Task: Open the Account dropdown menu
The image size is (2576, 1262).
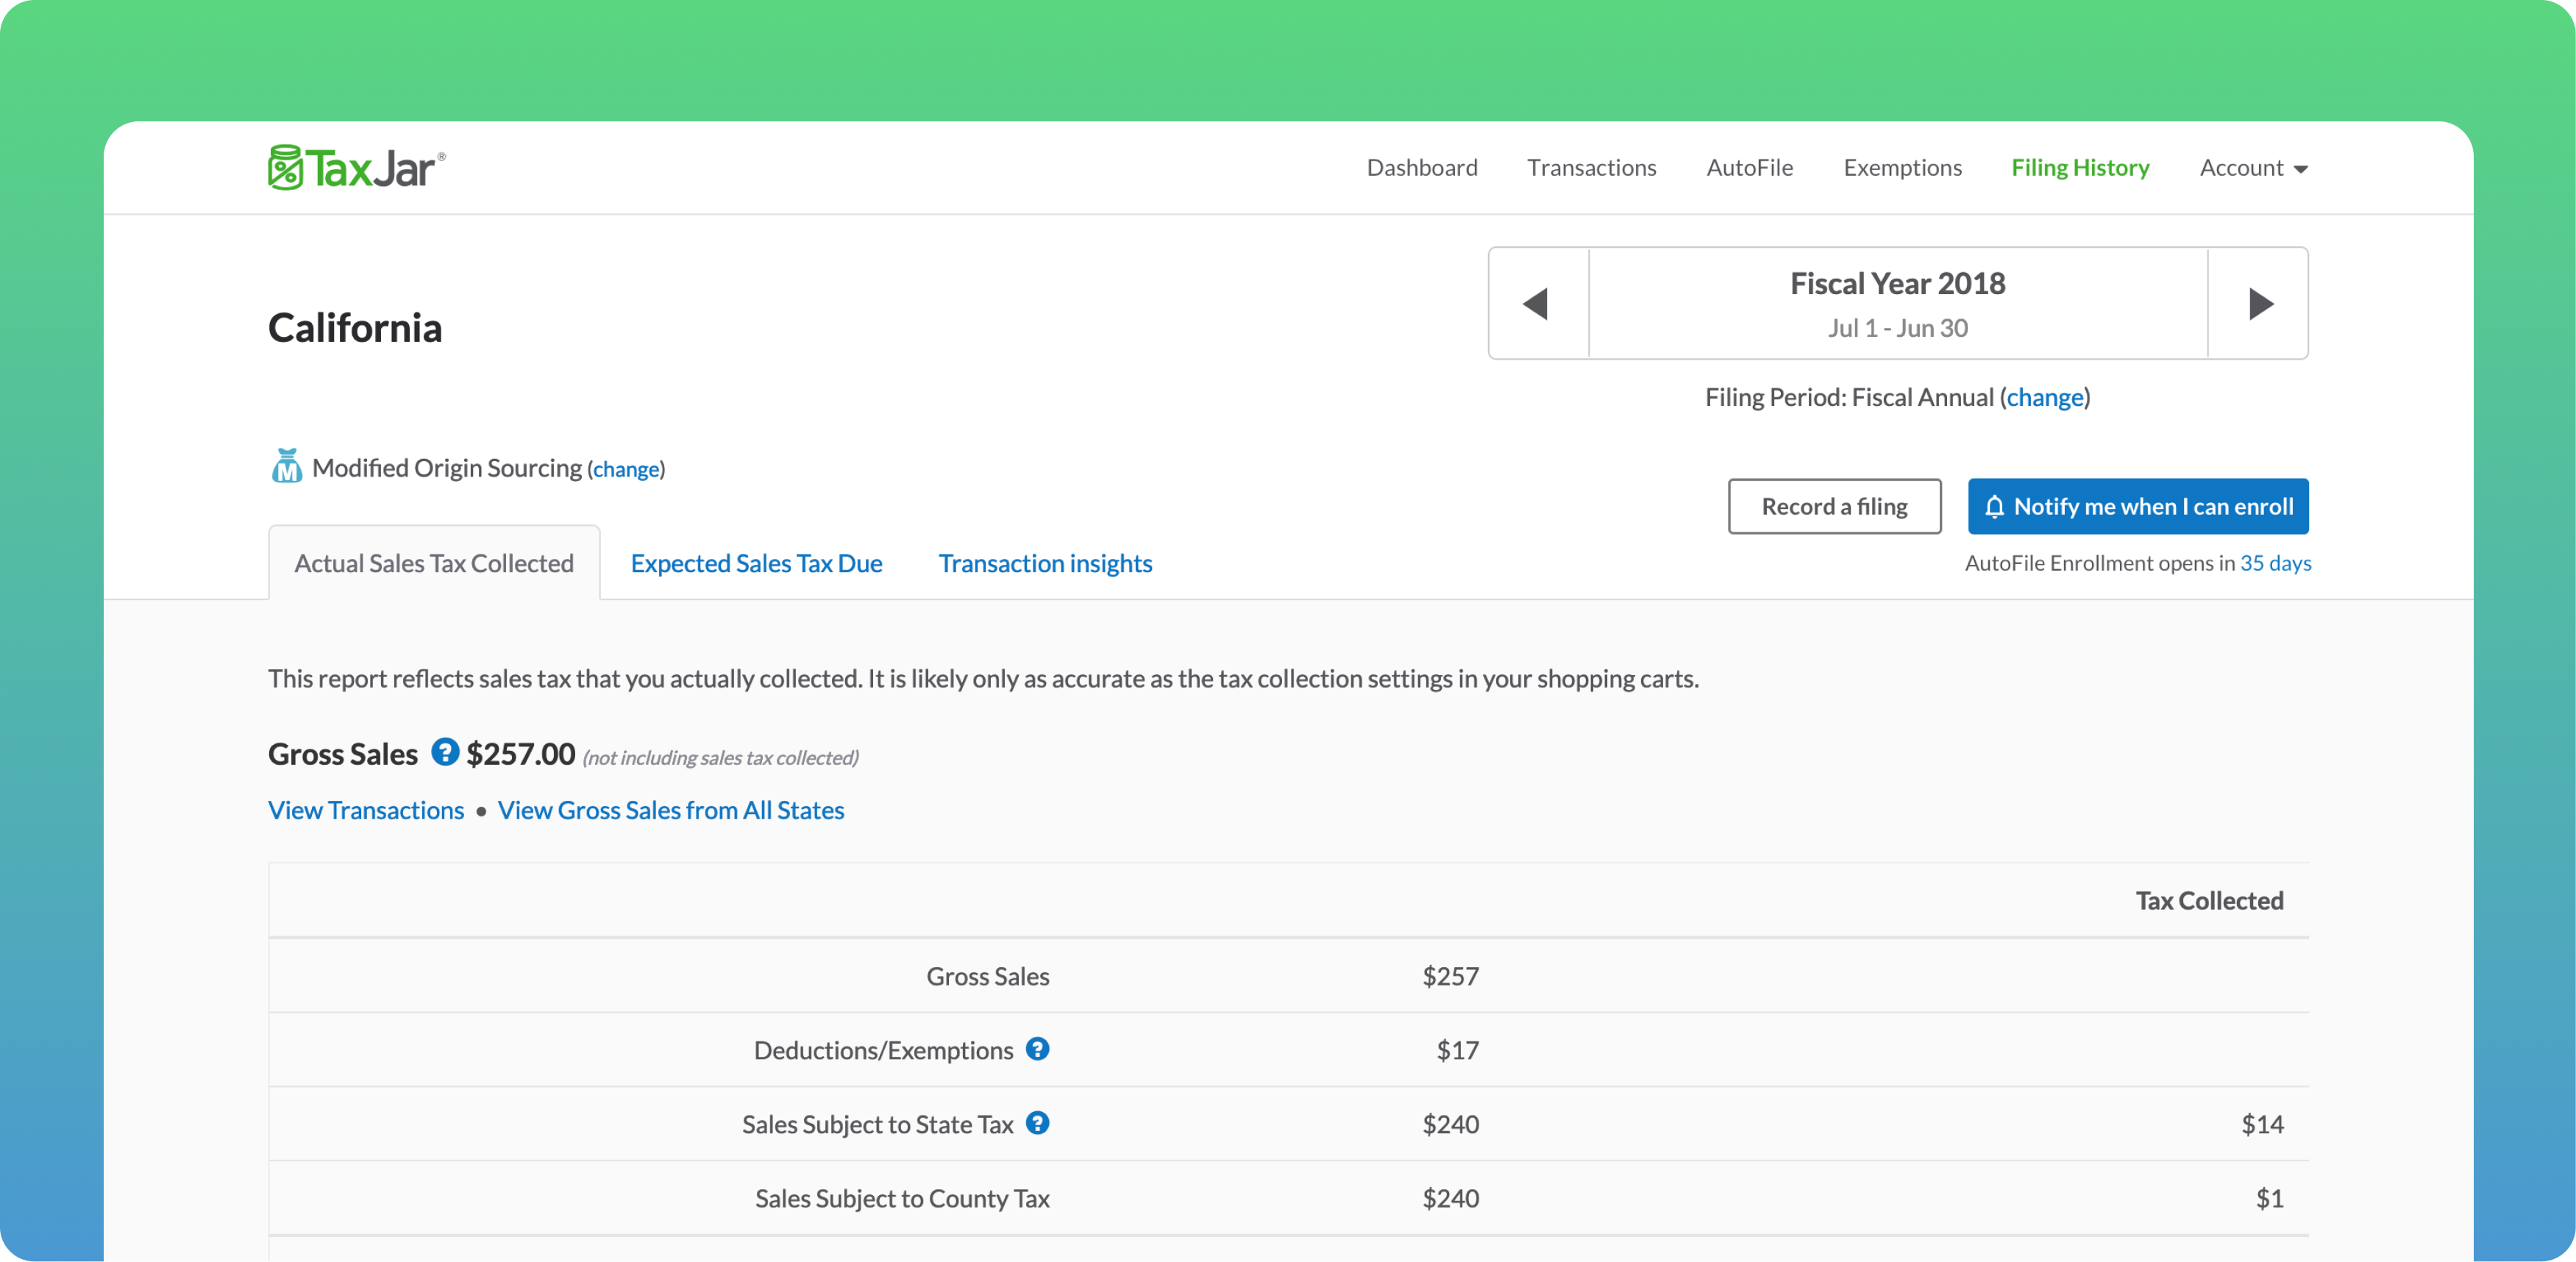Action: point(2252,168)
